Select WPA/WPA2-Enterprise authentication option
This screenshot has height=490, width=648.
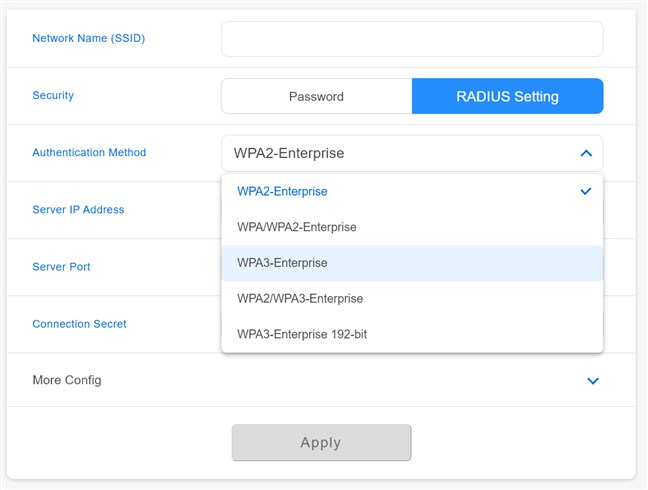pos(296,227)
